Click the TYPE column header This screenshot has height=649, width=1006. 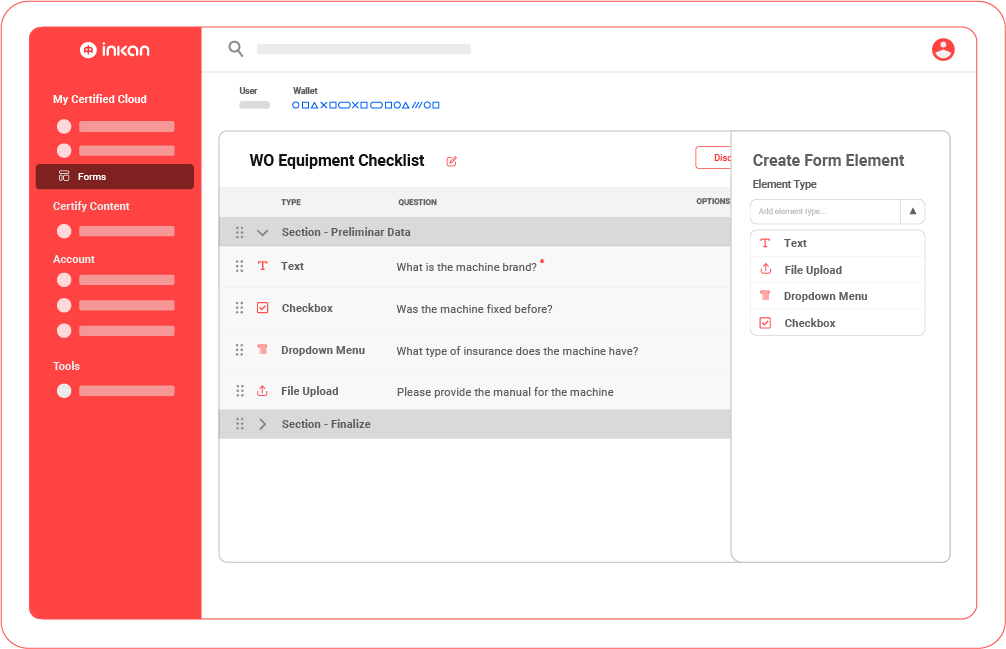point(291,202)
